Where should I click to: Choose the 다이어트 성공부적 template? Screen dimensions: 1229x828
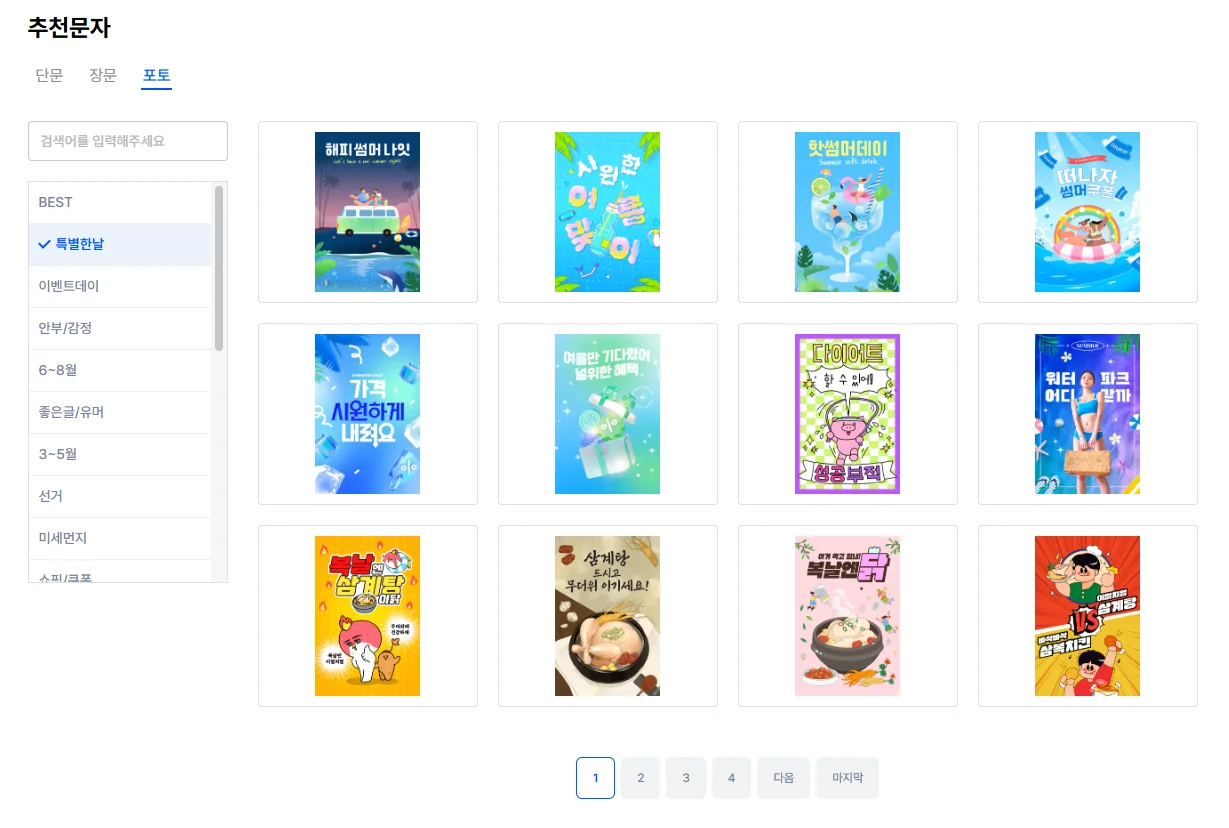click(847, 414)
